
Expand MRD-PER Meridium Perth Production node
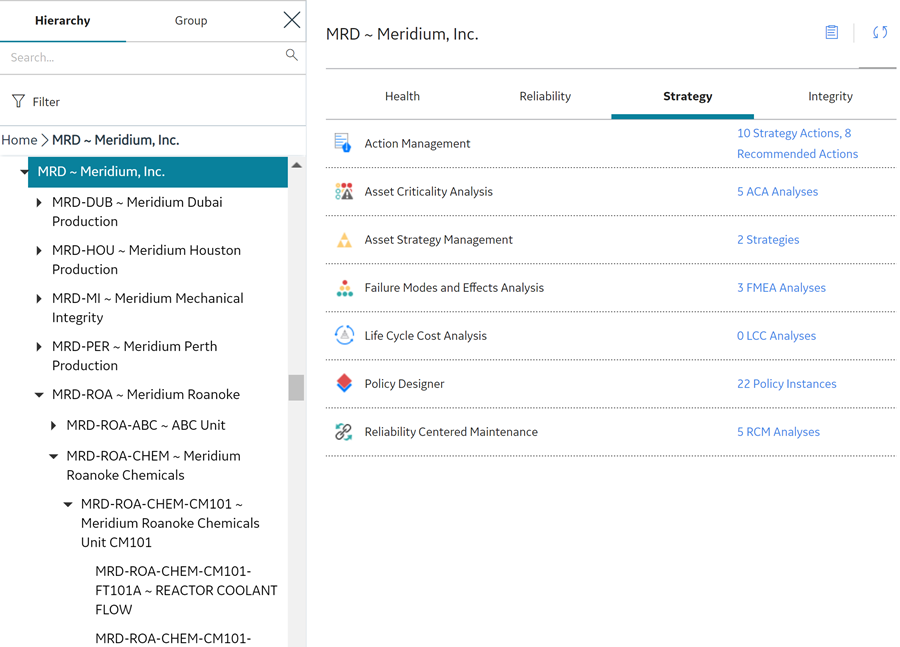tap(39, 347)
